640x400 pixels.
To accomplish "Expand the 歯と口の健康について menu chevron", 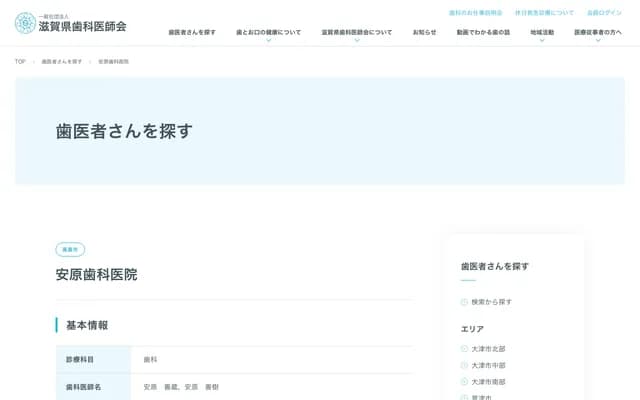I will pos(268,41).
